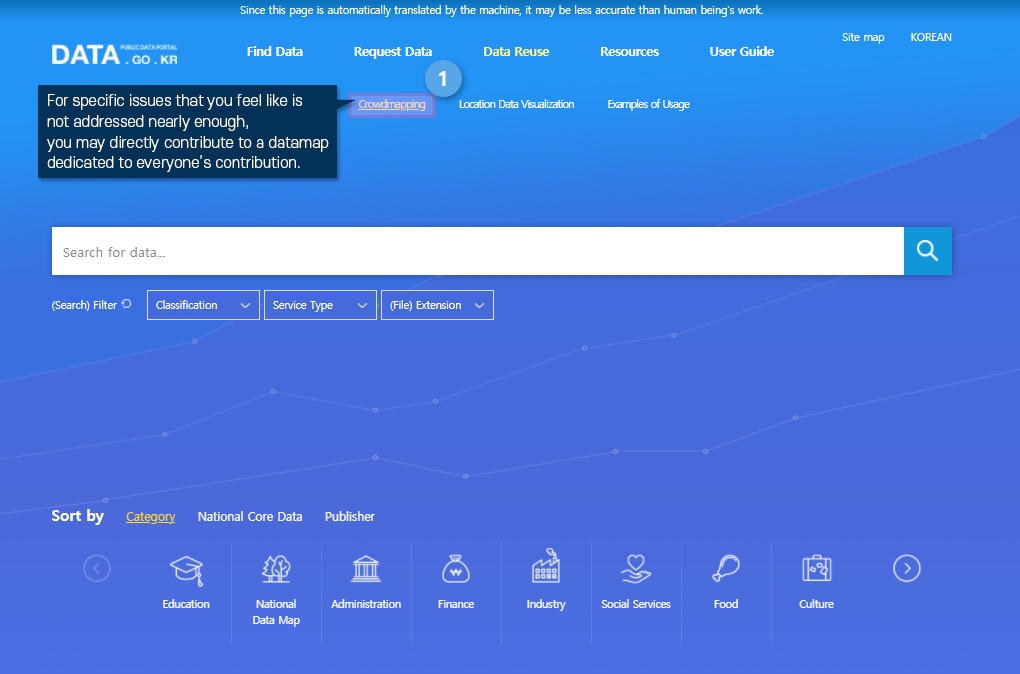
Task: Pick the Food category icon
Action: (726, 570)
